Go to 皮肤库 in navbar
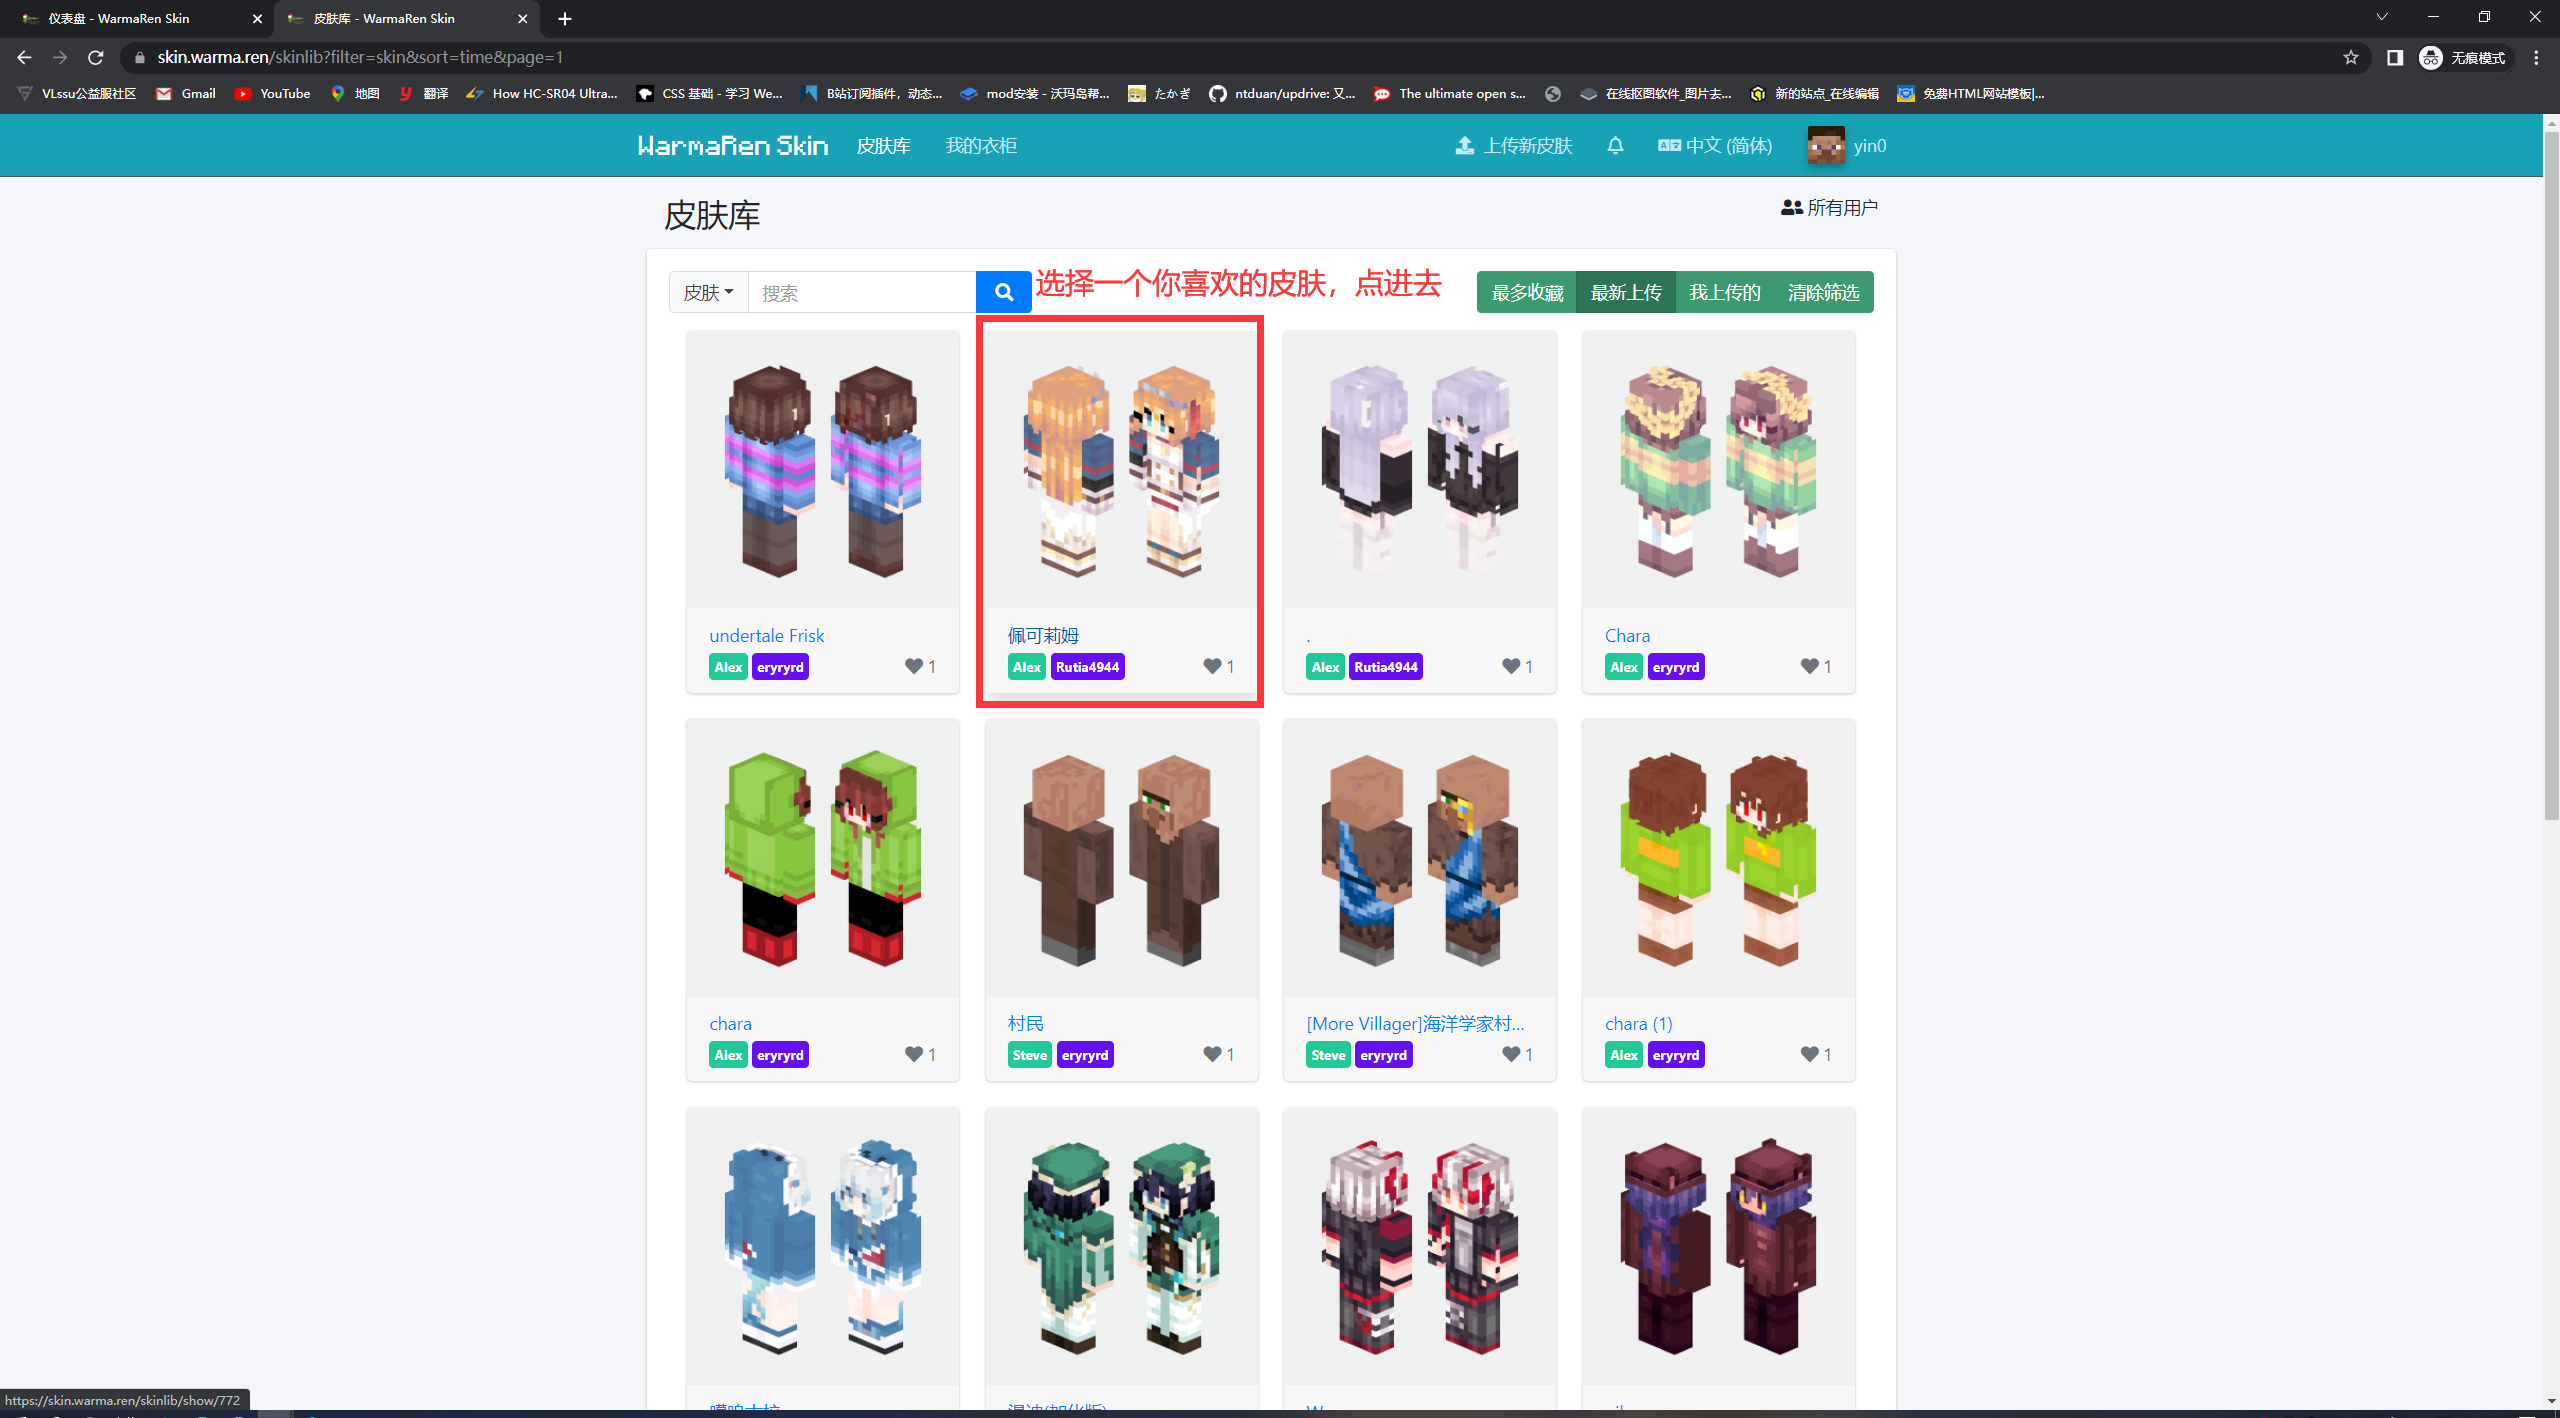The width and height of the screenshot is (2560, 1418). [883, 146]
